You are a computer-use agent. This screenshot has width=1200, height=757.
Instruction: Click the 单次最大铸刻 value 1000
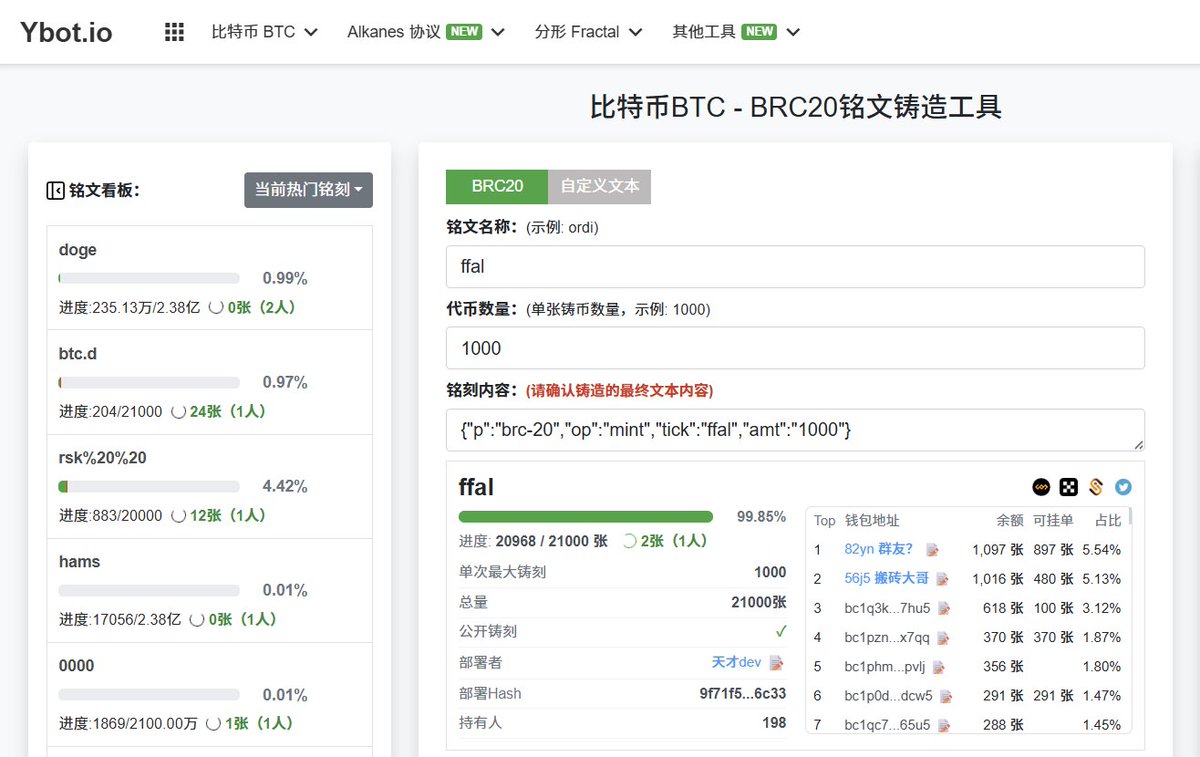click(x=770, y=572)
